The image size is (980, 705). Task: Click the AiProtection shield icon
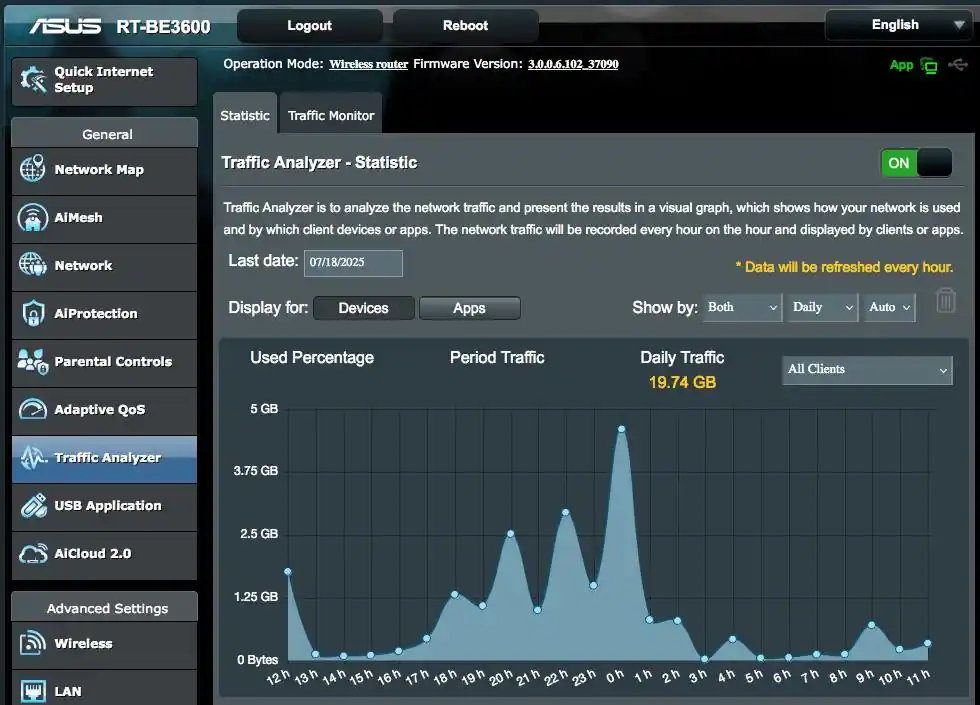click(x=33, y=314)
